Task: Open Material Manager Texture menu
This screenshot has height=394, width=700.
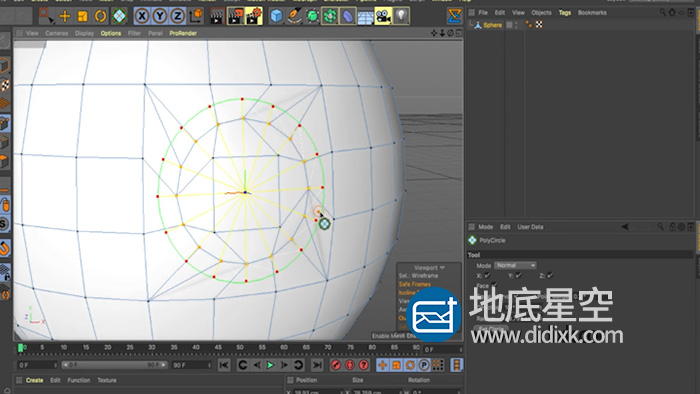Action: (x=107, y=380)
